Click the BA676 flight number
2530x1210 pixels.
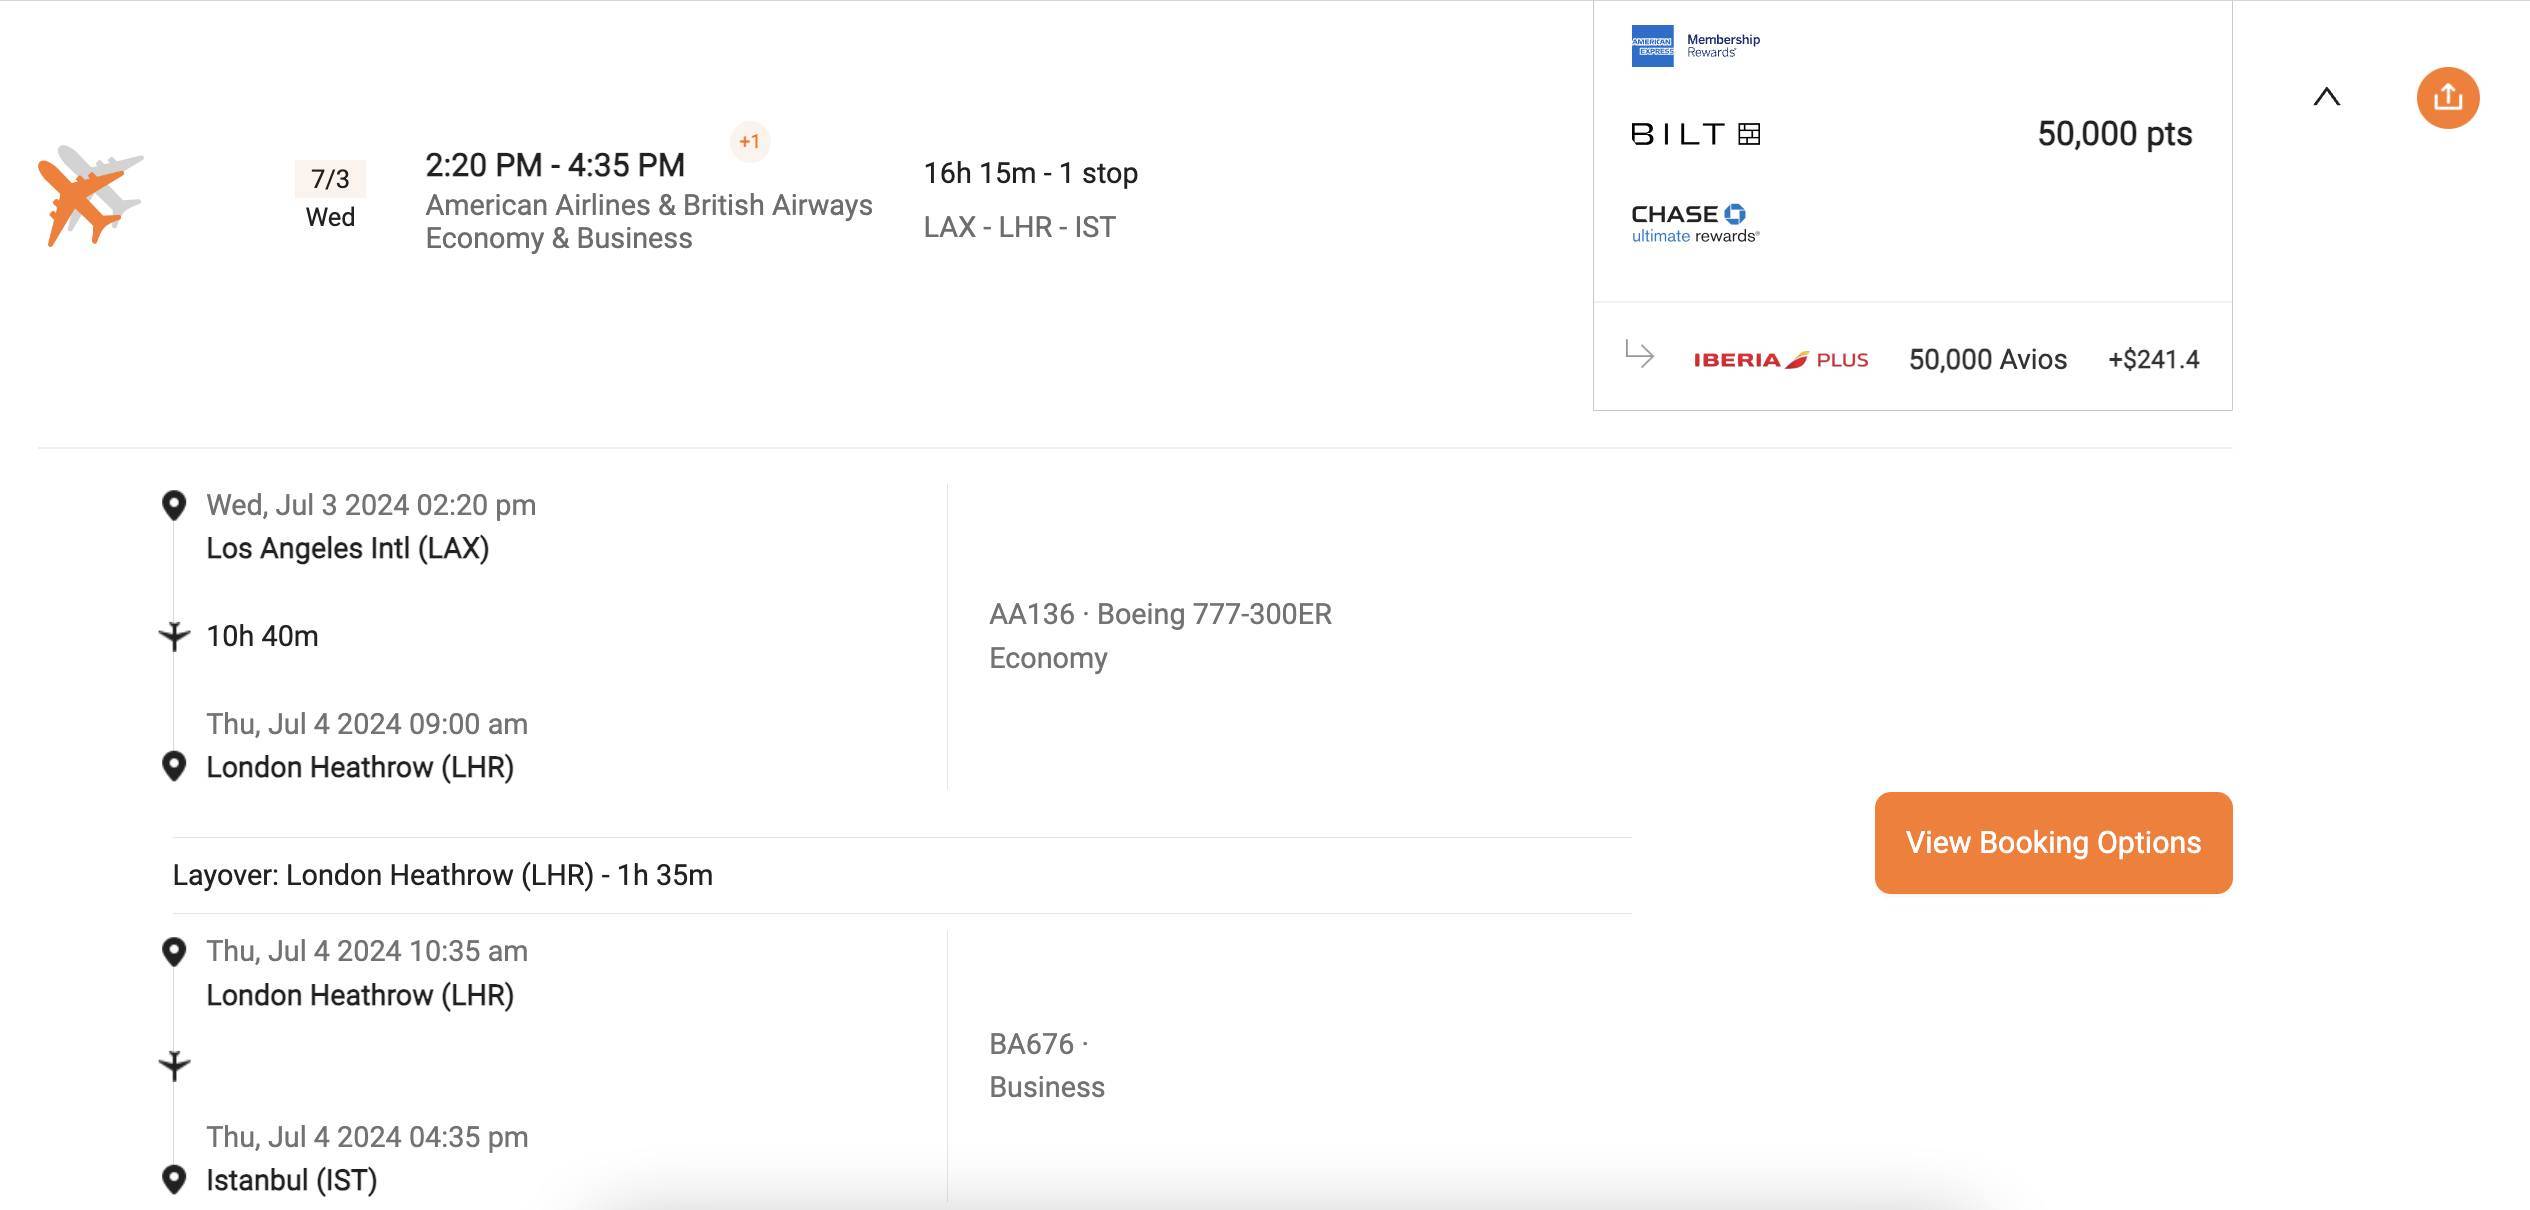(1031, 1044)
